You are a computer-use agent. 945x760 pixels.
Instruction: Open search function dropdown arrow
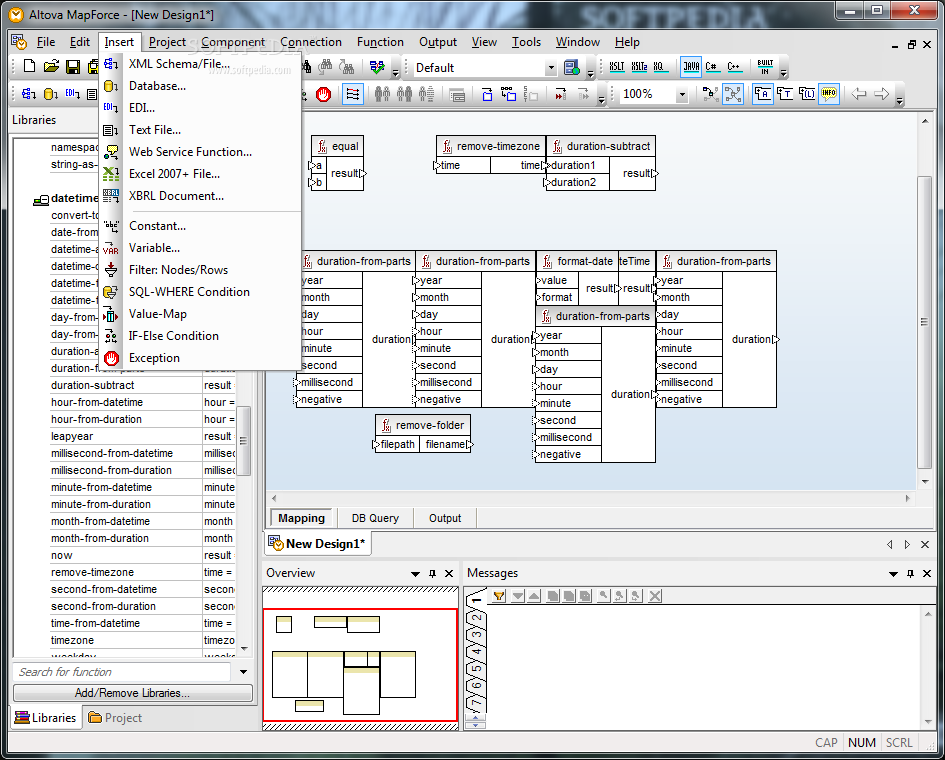coord(243,672)
